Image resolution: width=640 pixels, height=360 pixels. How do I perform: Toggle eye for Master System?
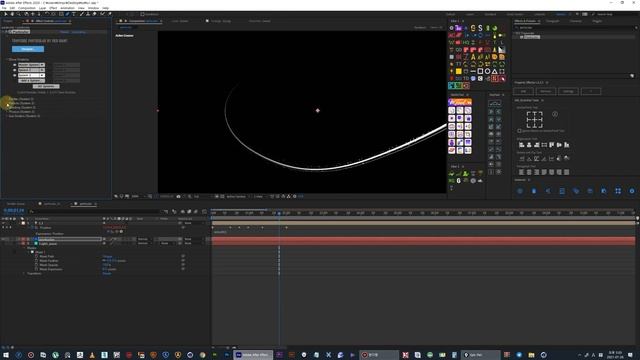click(15, 65)
